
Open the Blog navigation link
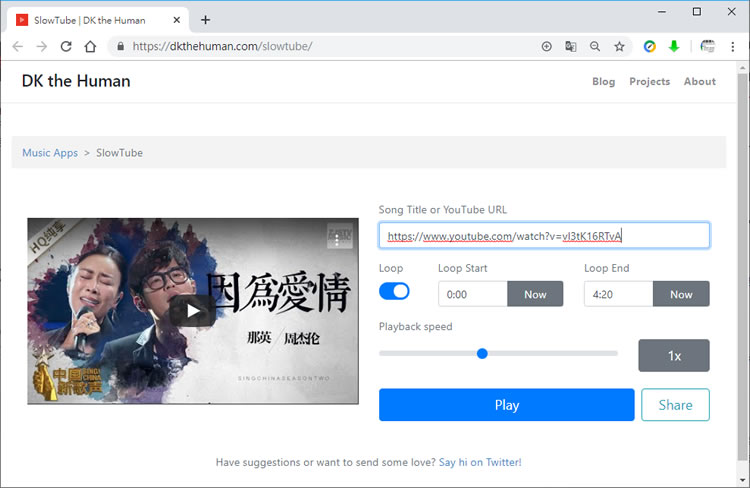[x=603, y=81]
